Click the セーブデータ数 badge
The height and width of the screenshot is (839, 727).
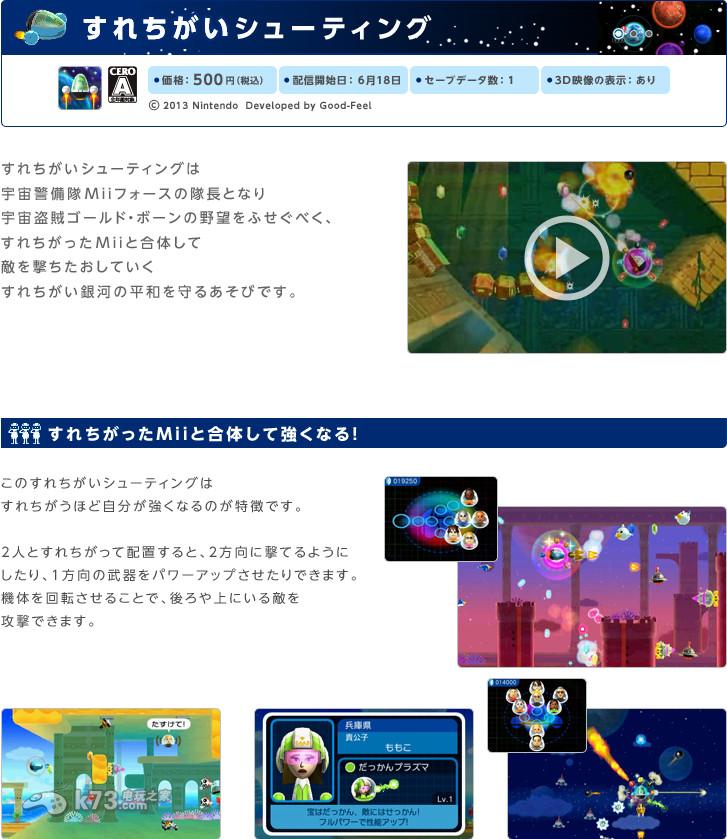click(x=474, y=80)
